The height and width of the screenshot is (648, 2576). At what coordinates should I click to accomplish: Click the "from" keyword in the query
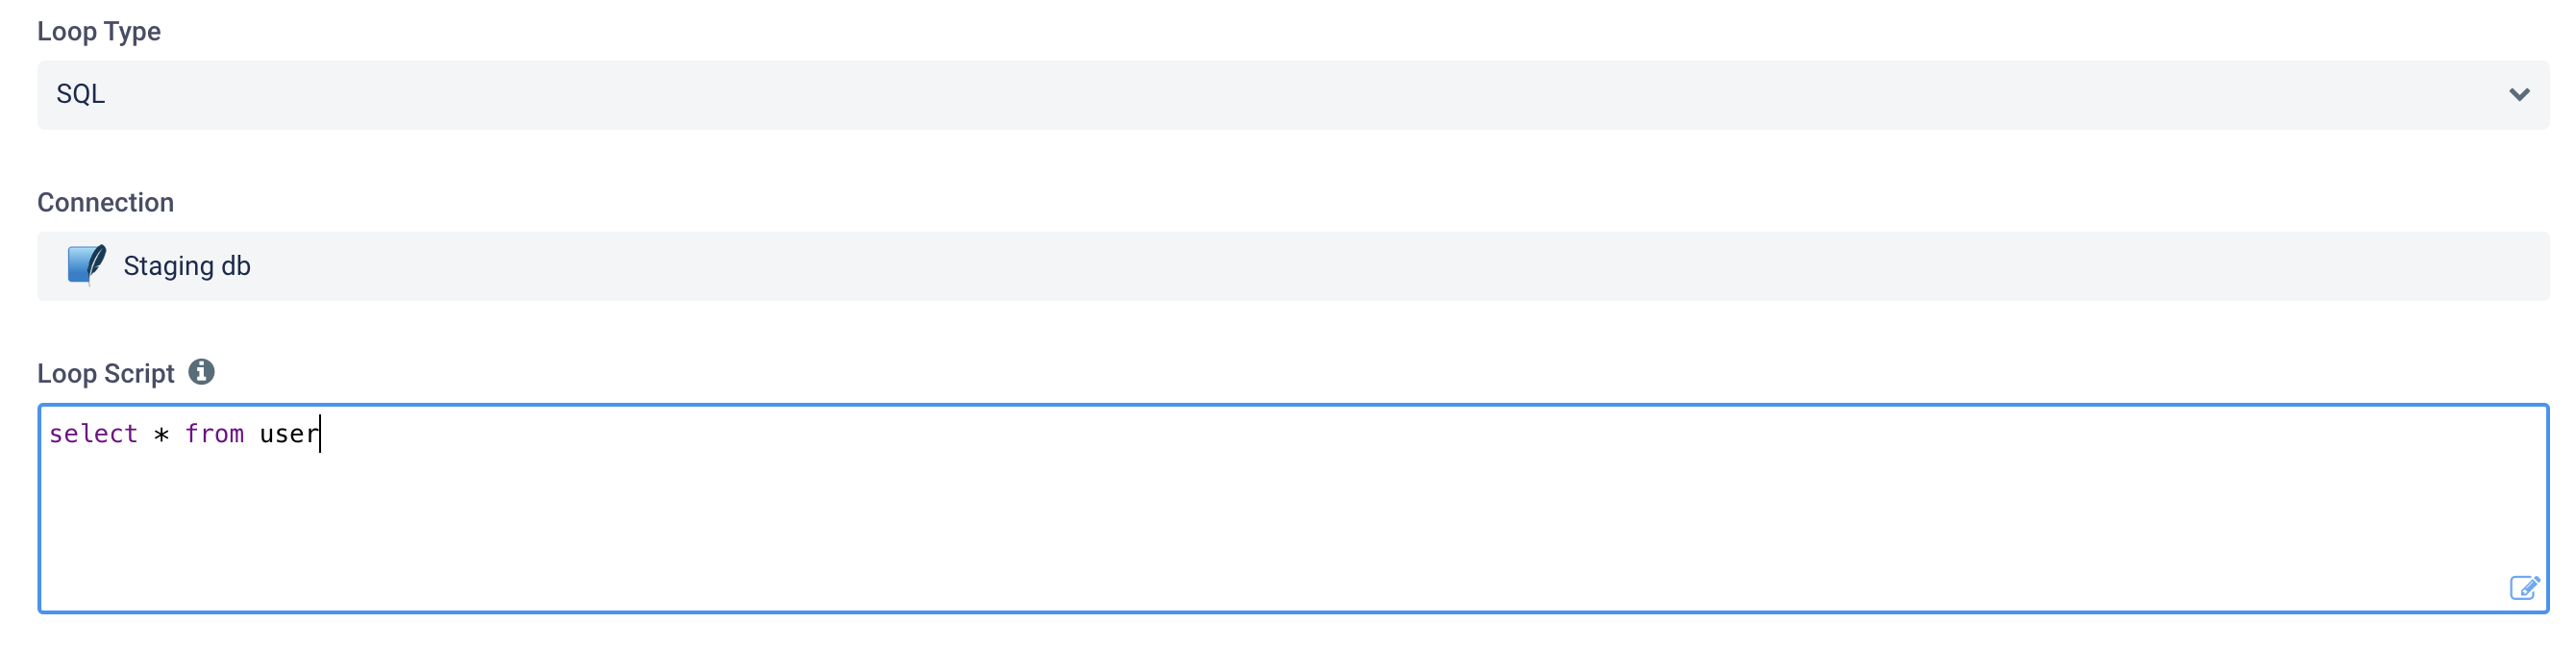tap(214, 434)
